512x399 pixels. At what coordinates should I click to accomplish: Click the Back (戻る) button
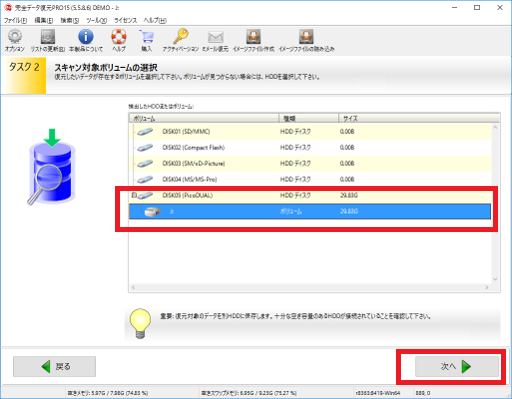coord(54,366)
